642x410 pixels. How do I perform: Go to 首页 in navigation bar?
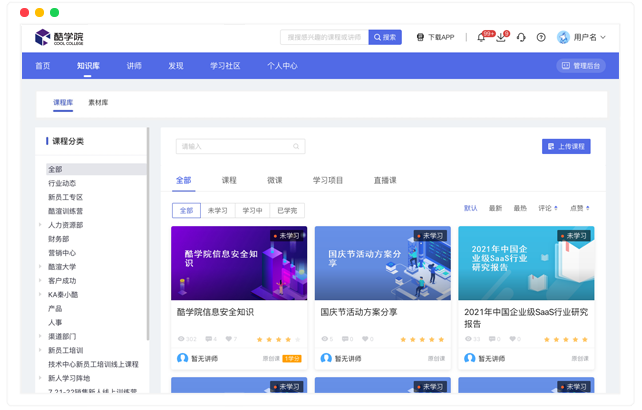coord(43,66)
